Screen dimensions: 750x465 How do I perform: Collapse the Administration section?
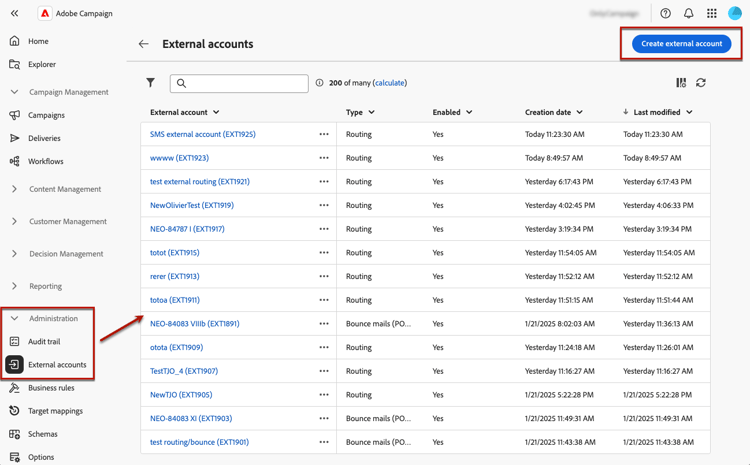14,319
